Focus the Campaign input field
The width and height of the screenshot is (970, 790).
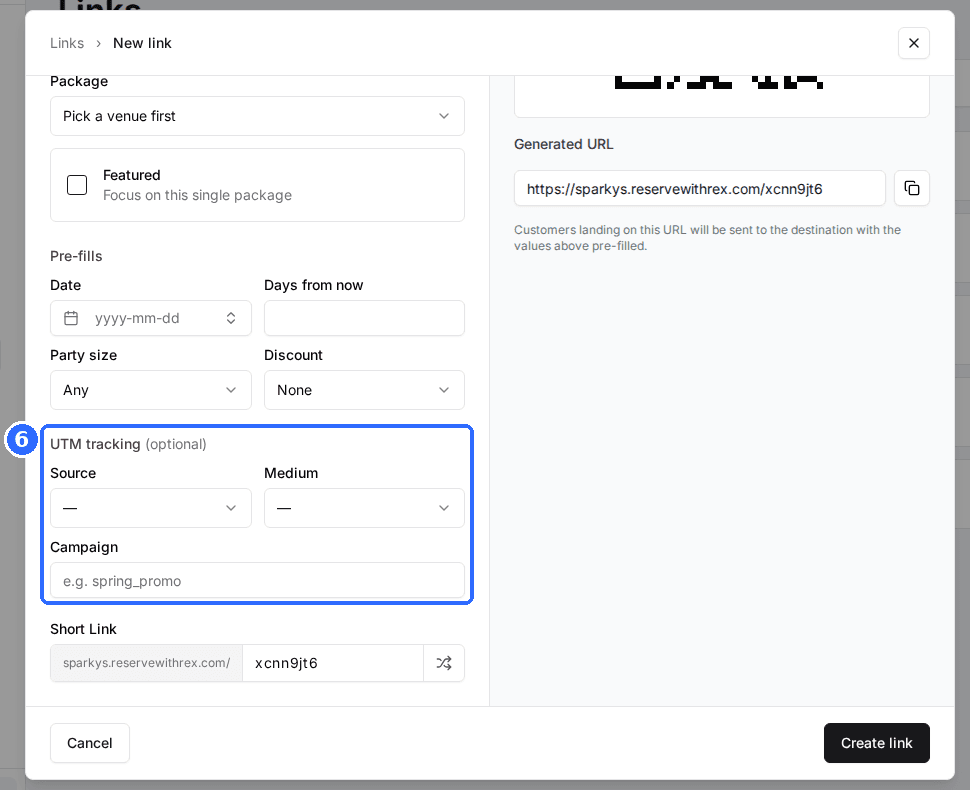tap(257, 581)
